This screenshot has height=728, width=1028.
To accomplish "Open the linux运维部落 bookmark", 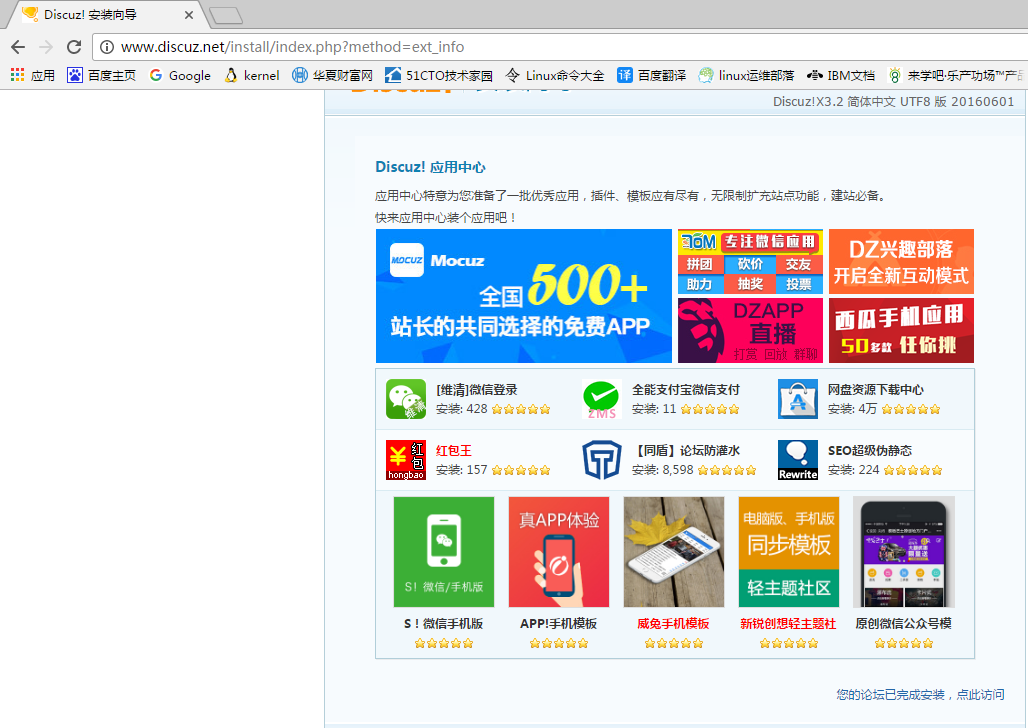I will (746, 75).
